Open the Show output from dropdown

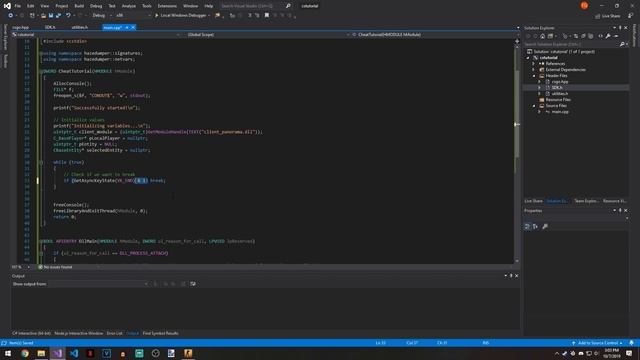98,284
